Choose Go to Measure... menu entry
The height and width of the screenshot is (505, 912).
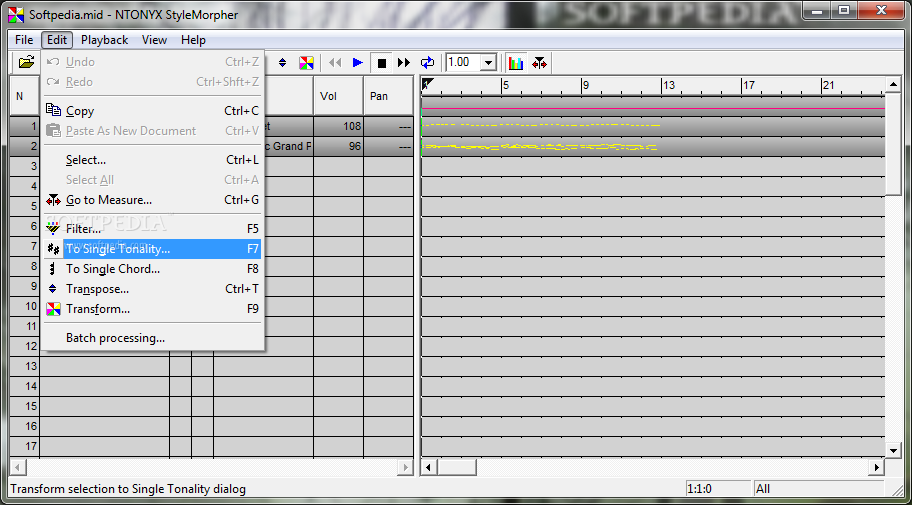click(152, 200)
